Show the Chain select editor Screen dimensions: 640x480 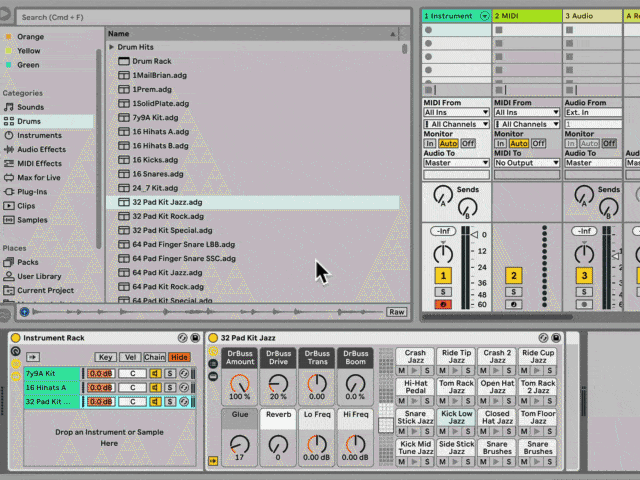tap(154, 357)
